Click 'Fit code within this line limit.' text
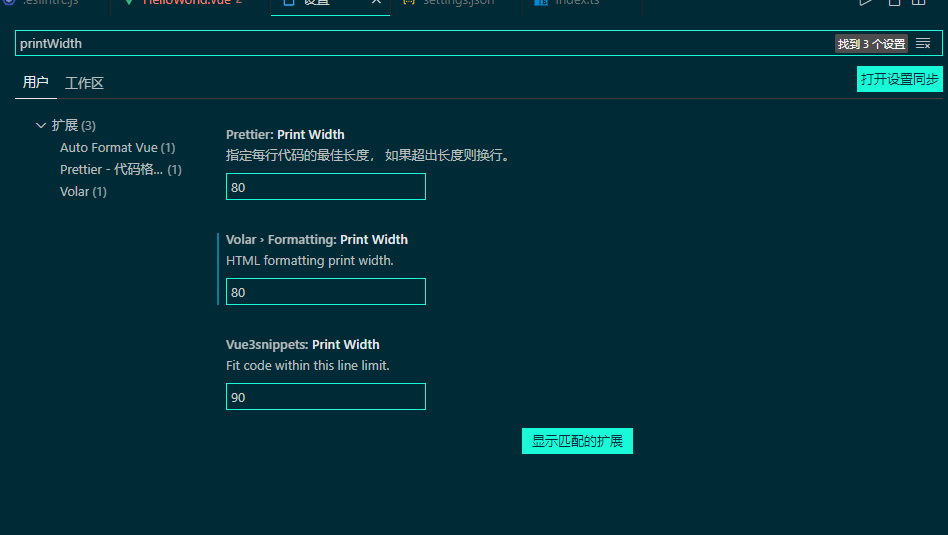Viewport: 948px width, 535px height. pos(308,366)
